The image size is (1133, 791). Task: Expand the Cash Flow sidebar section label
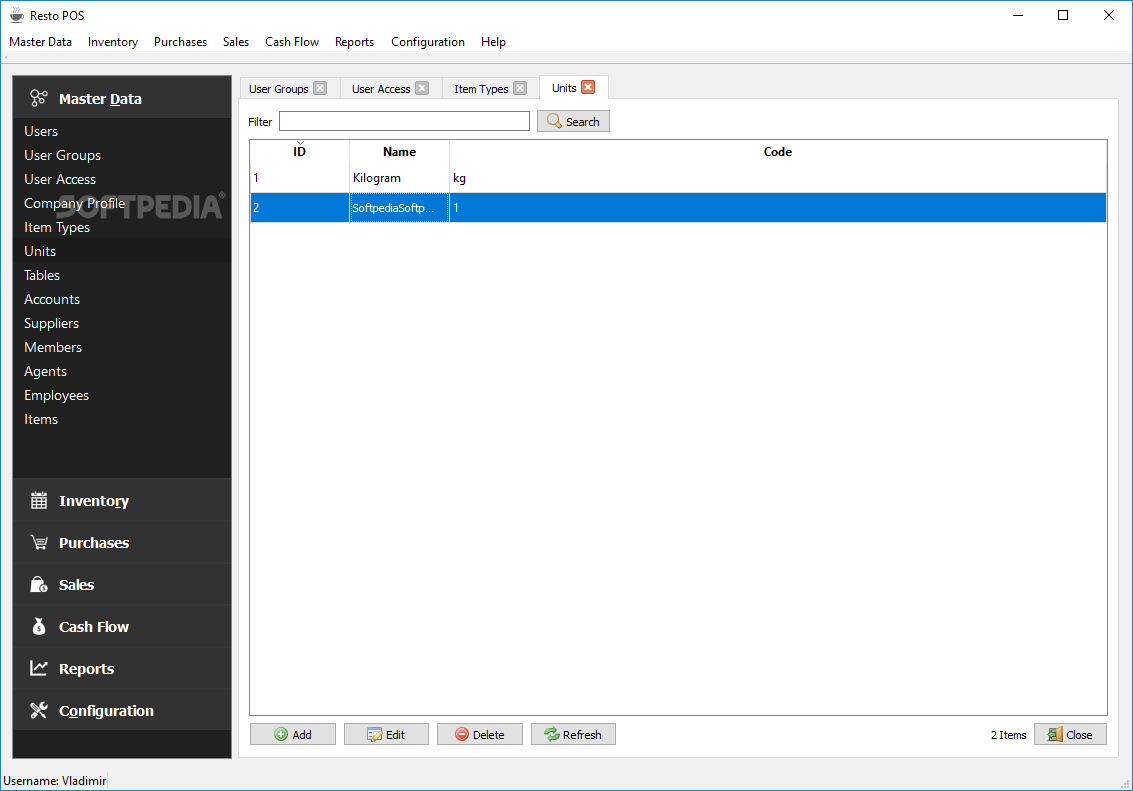tap(94, 626)
